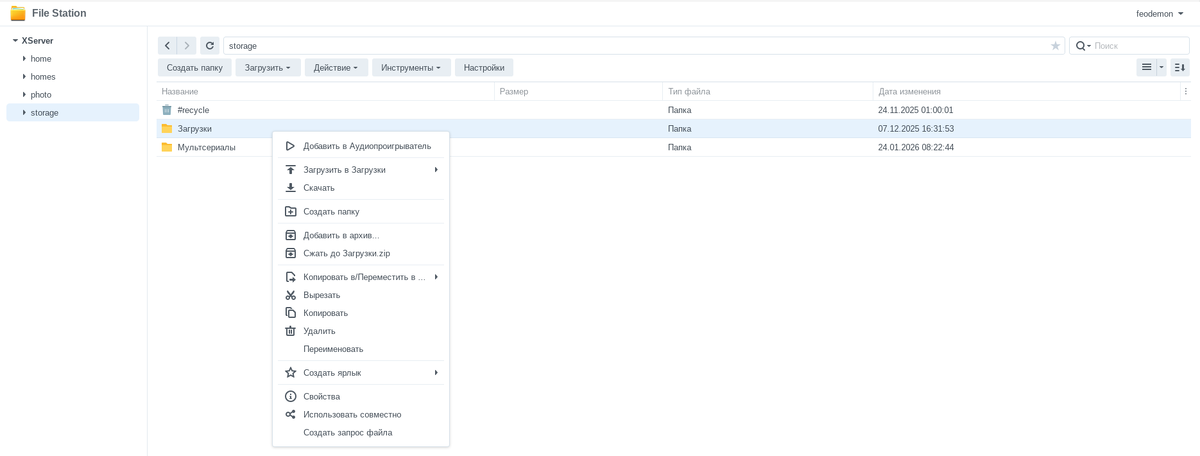Expand the home tree node
This screenshot has height=456, width=1200.
pyautogui.click(x=24, y=59)
